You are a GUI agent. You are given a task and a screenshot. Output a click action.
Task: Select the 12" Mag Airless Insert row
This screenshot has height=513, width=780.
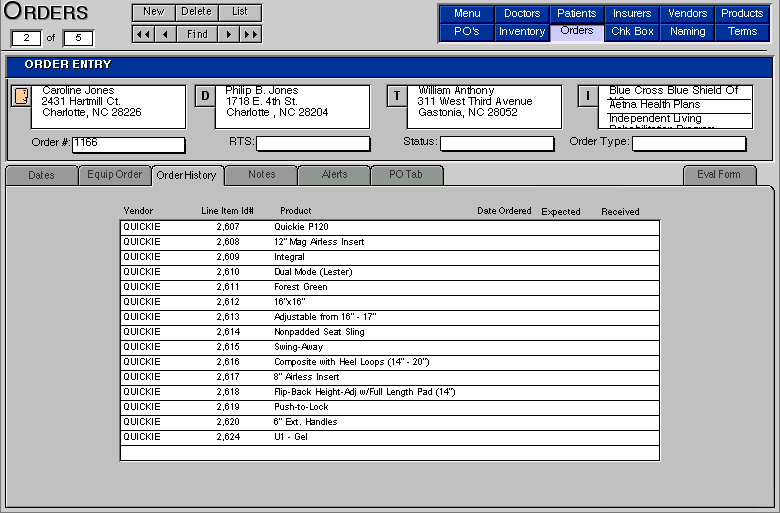(390, 242)
